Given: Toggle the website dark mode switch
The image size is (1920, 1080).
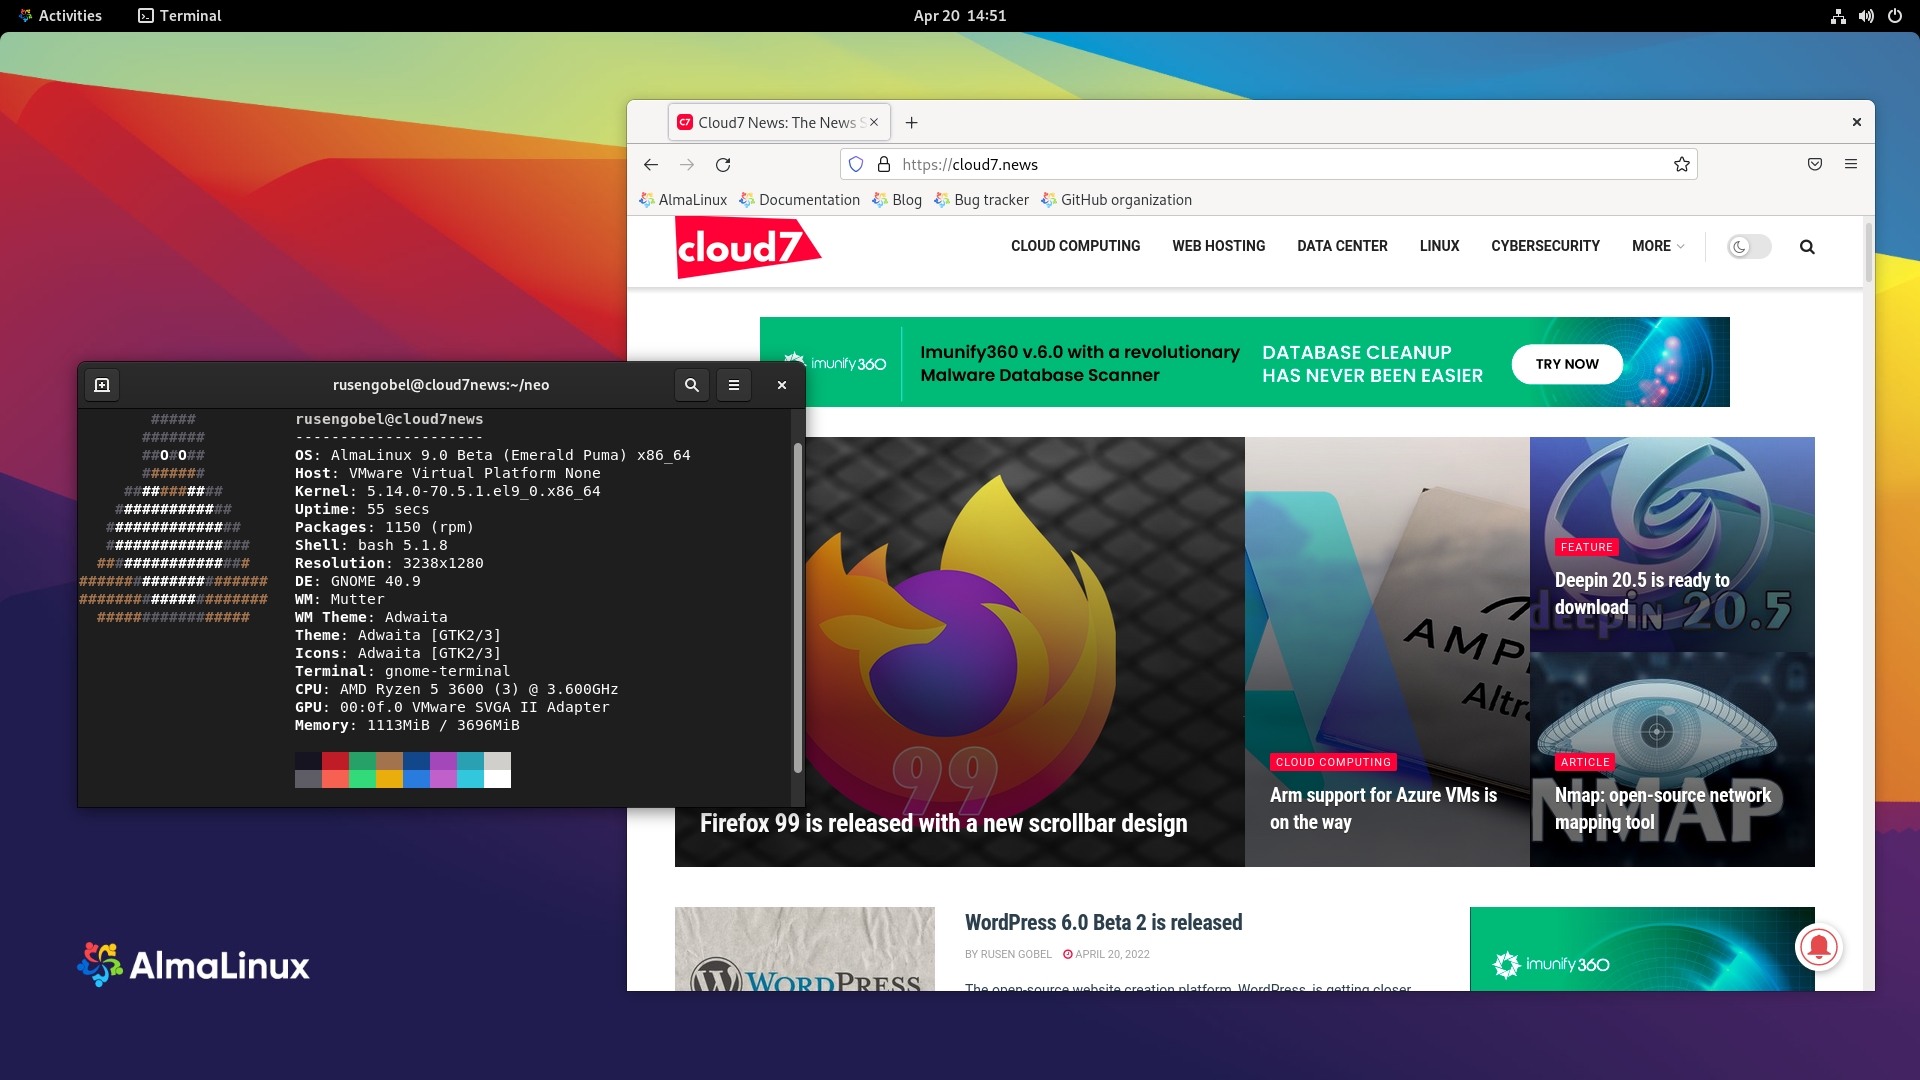Looking at the screenshot, I should pos(1749,247).
